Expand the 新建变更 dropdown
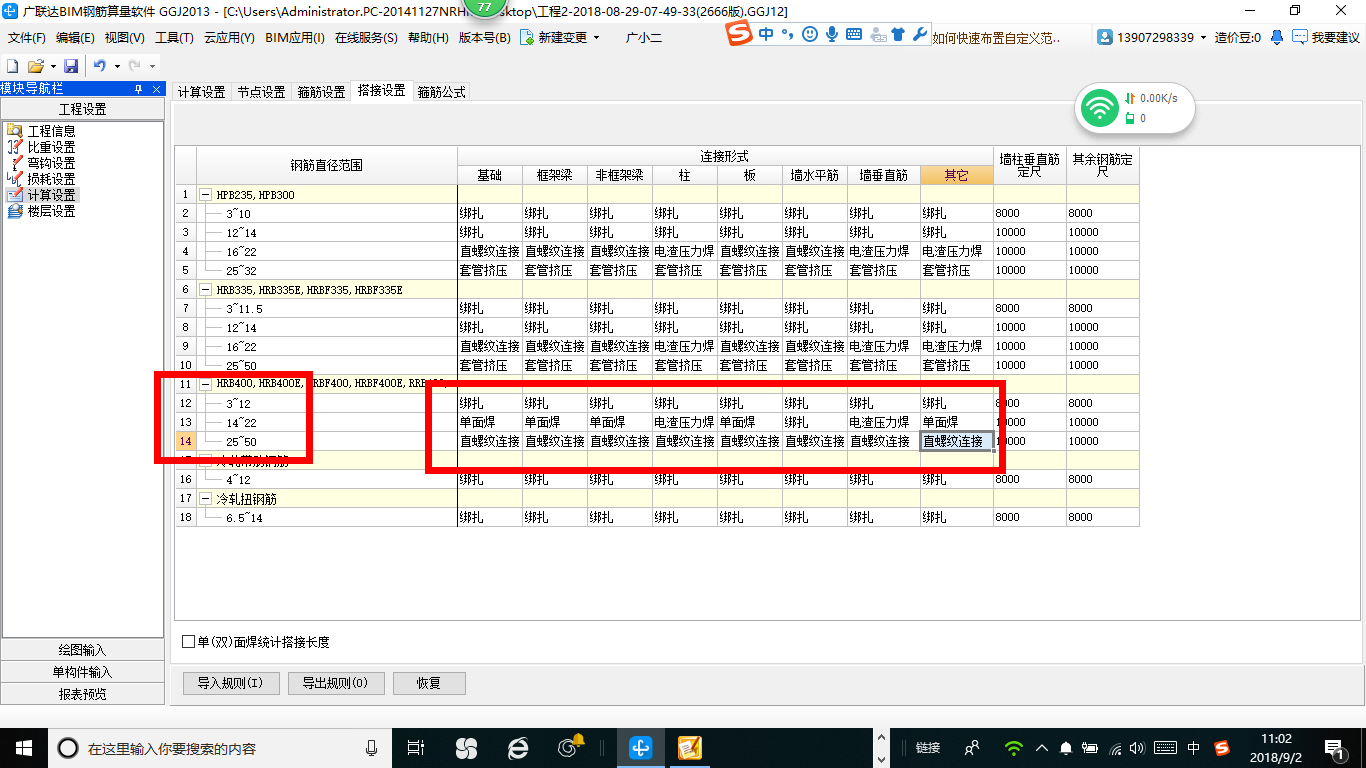Image resolution: width=1366 pixels, height=768 pixels. [597, 37]
